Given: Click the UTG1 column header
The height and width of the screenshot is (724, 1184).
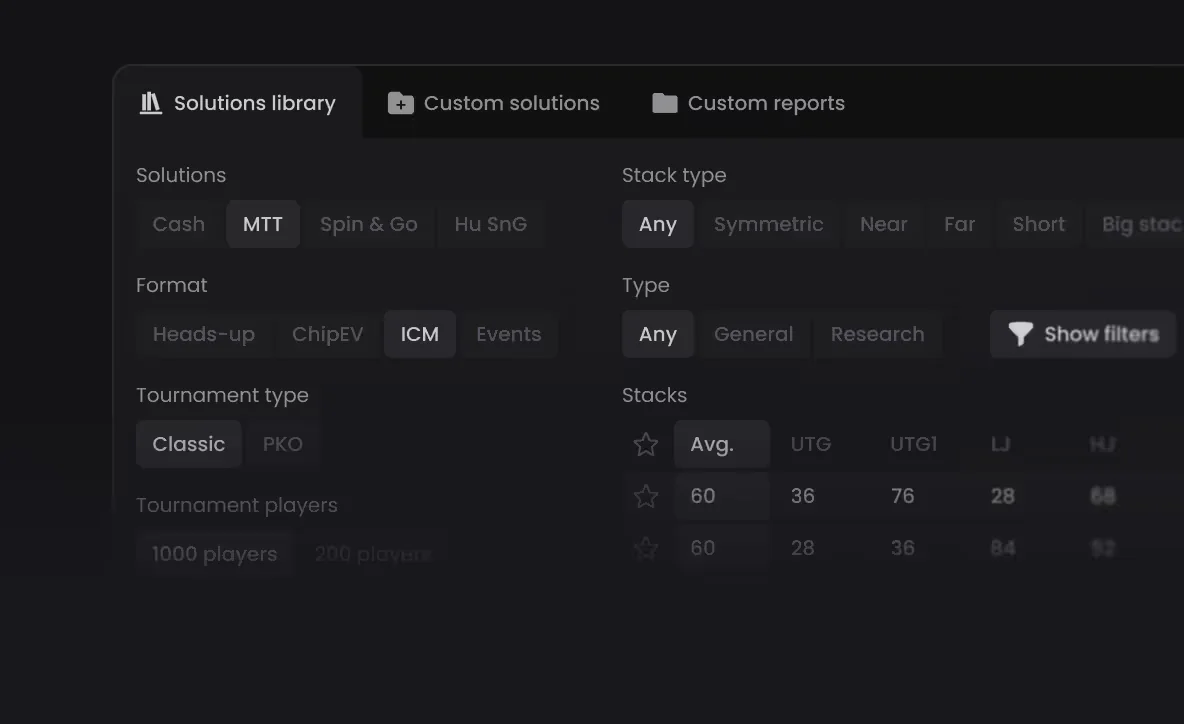Looking at the screenshot, I should (914, 444).
